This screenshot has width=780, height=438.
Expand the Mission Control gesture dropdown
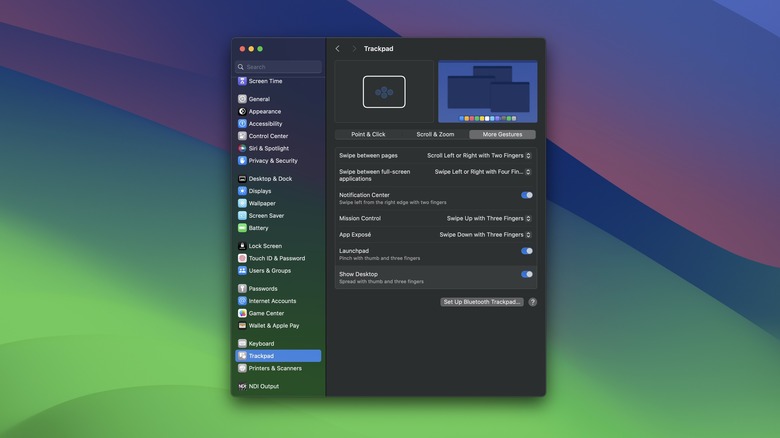click(x=489, y=218)
